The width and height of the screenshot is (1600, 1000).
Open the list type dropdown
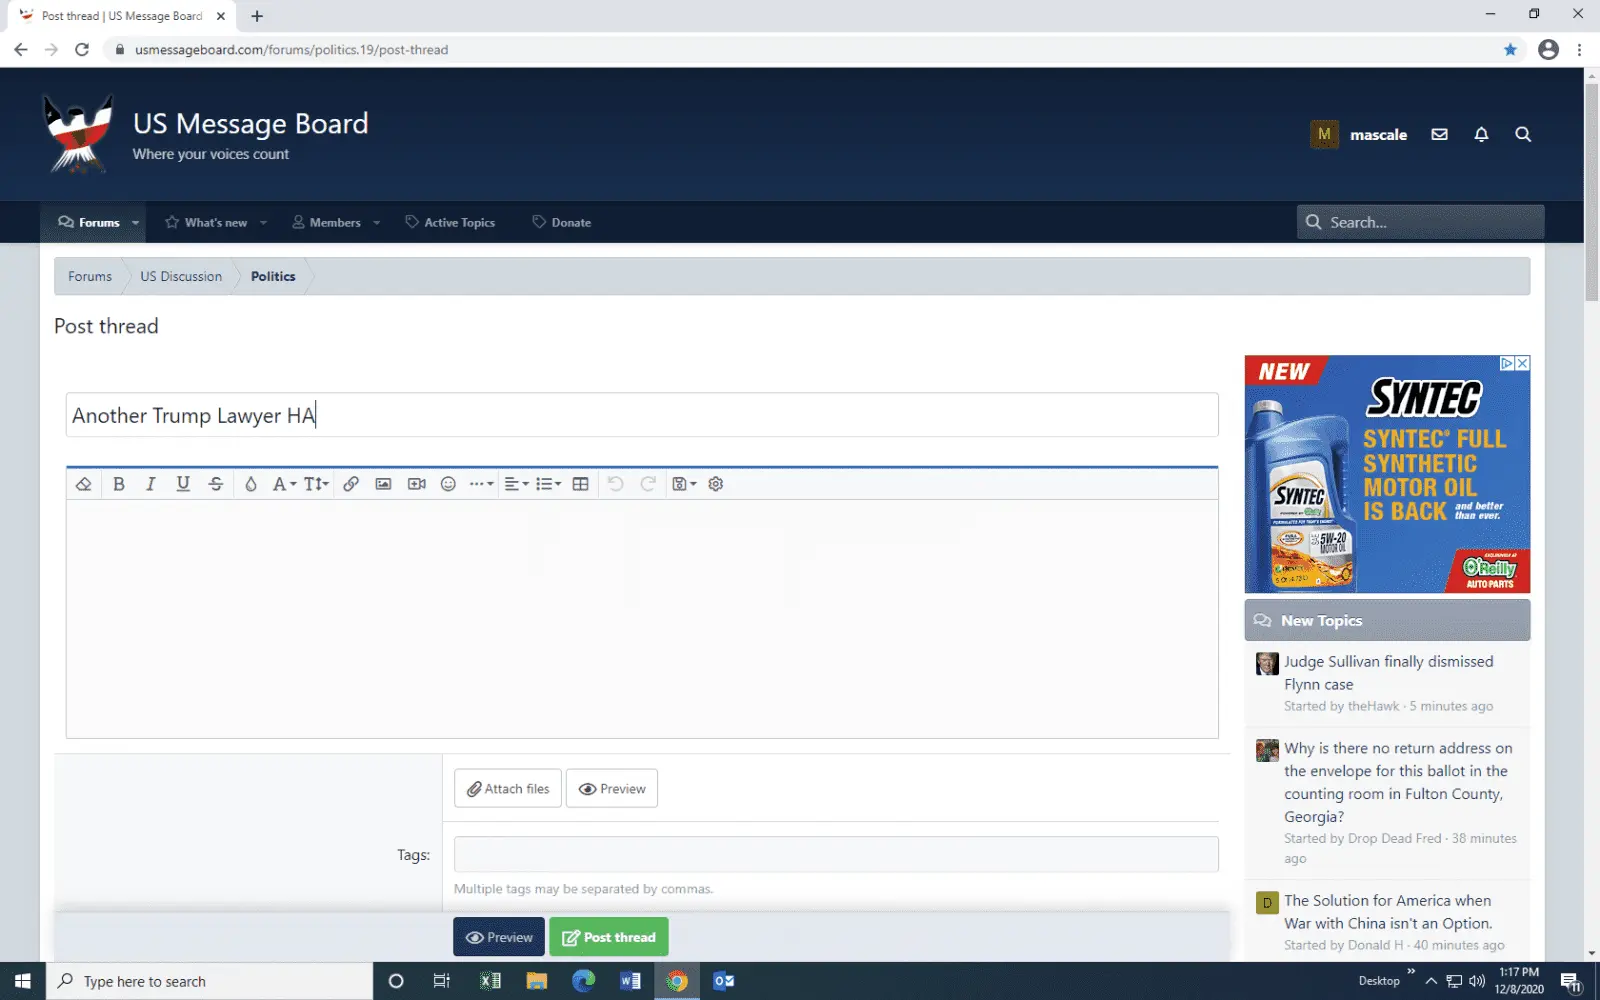(x=549, y=484)
